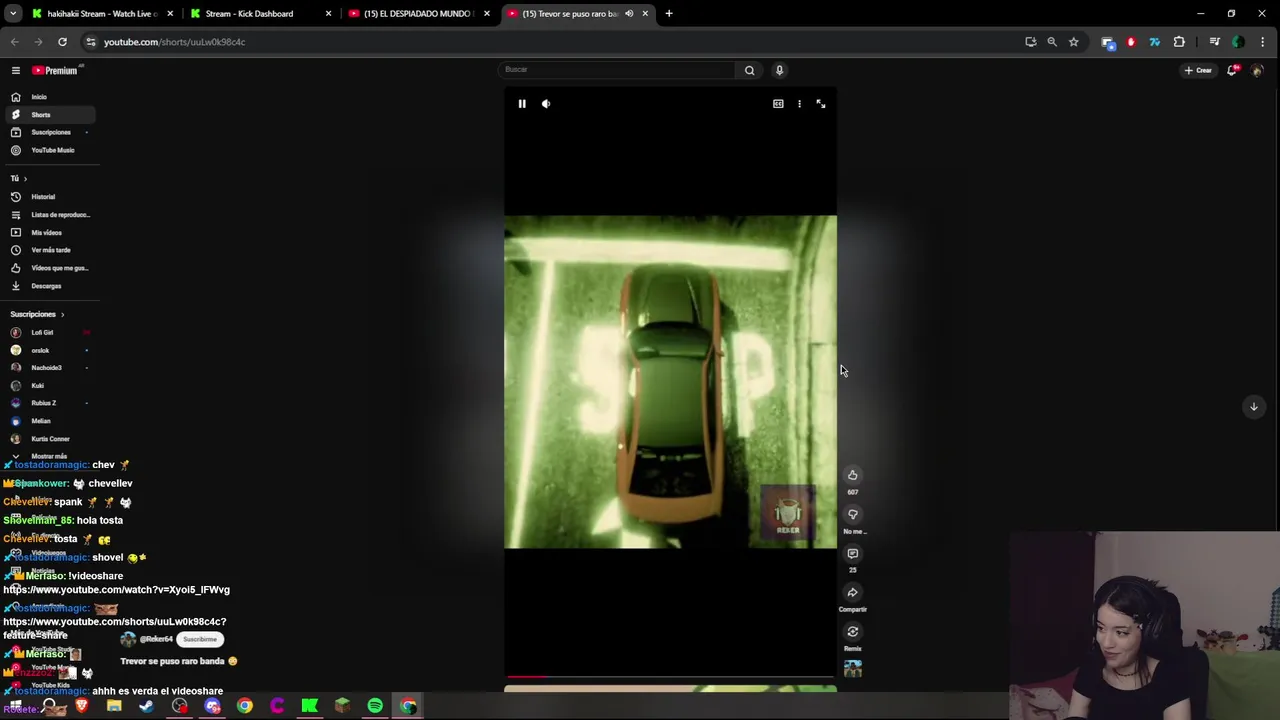Open Listas de reproducción
This screenshot has height=720, width=1280.
click(48, 215)
